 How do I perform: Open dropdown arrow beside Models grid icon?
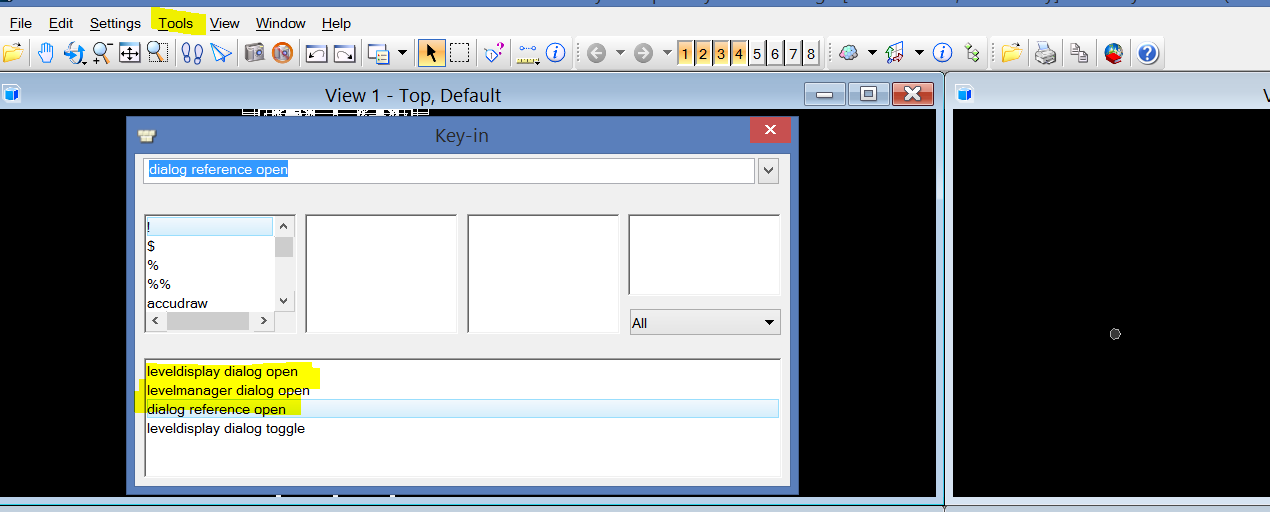click(x=919, y=53)
